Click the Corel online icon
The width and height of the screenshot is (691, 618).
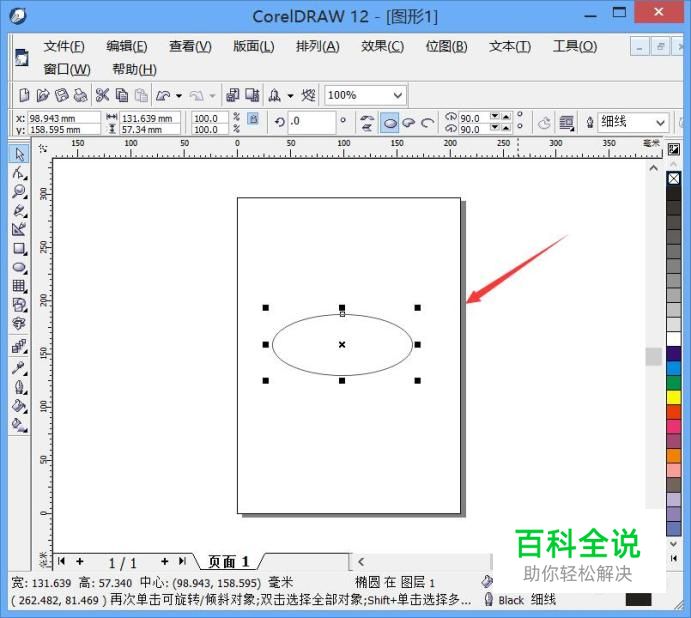(308, 95)
